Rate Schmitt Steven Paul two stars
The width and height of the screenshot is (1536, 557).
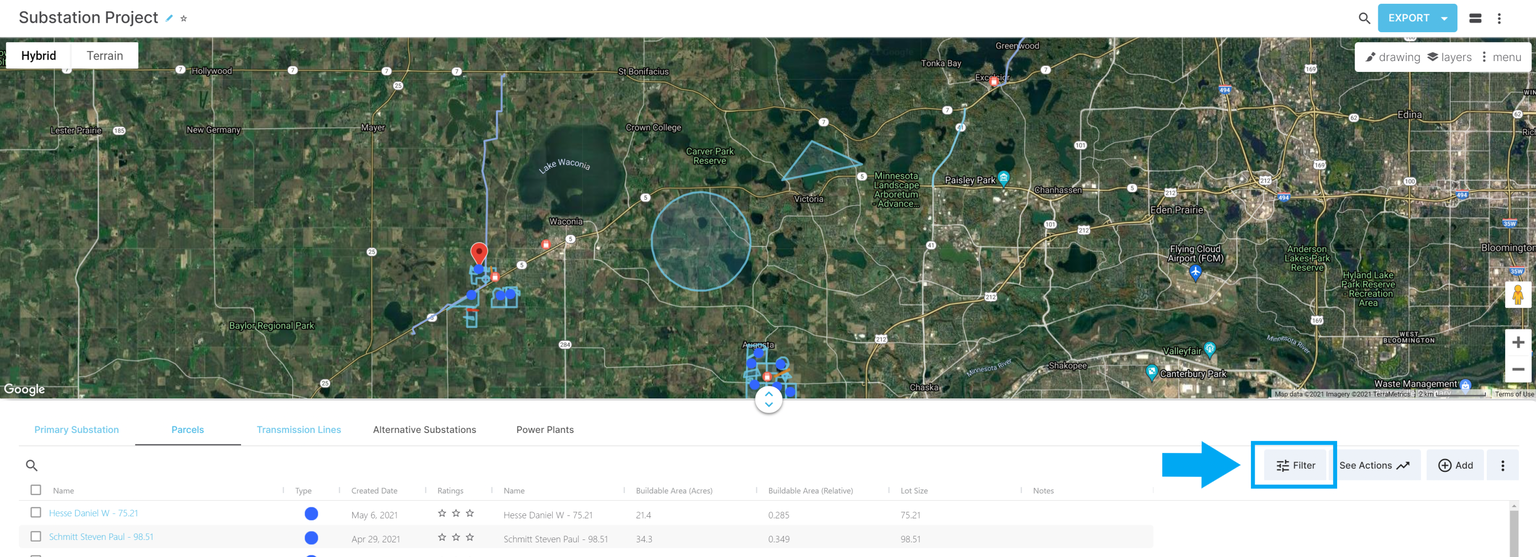pyautogui.click(x=456, y=537)
